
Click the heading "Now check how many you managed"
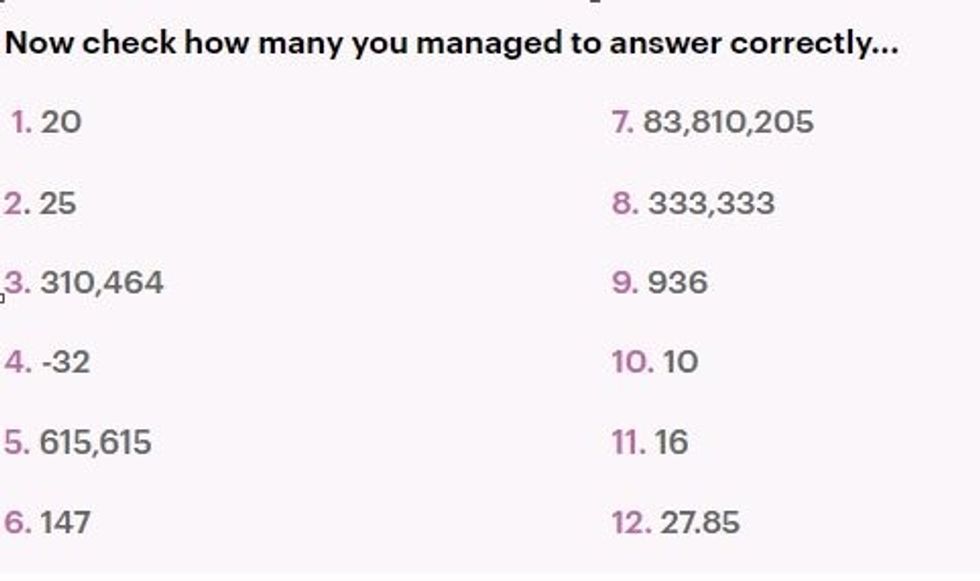(x=451, y=44)
